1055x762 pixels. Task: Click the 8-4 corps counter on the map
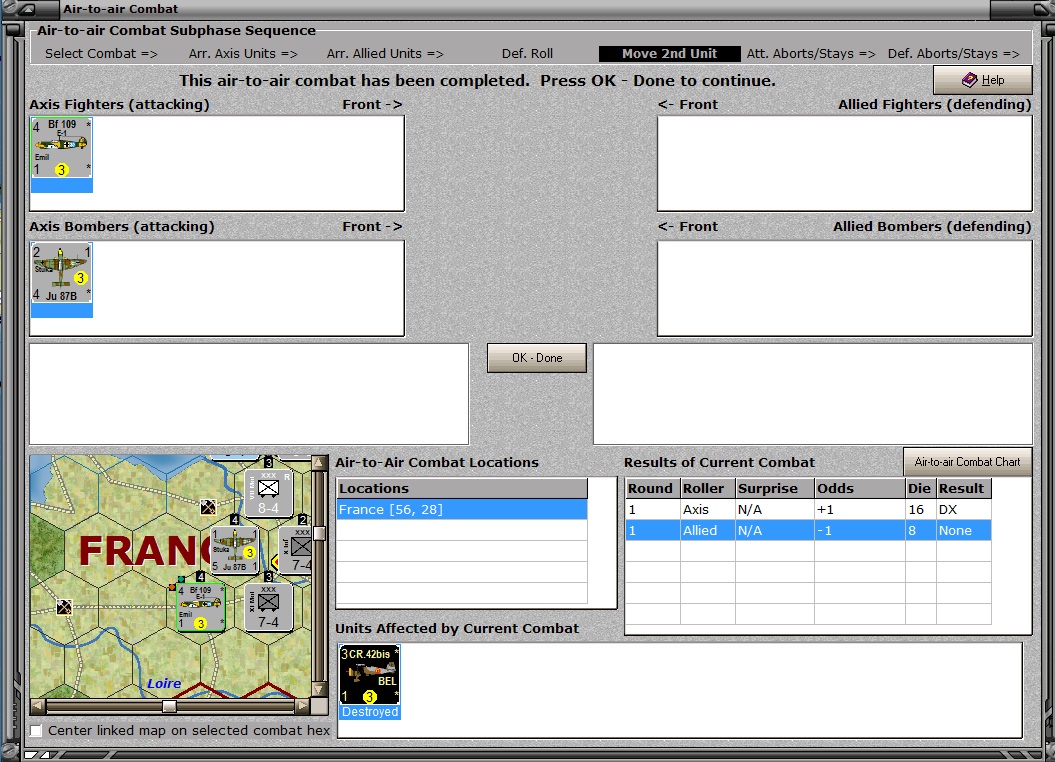(268, 494)
